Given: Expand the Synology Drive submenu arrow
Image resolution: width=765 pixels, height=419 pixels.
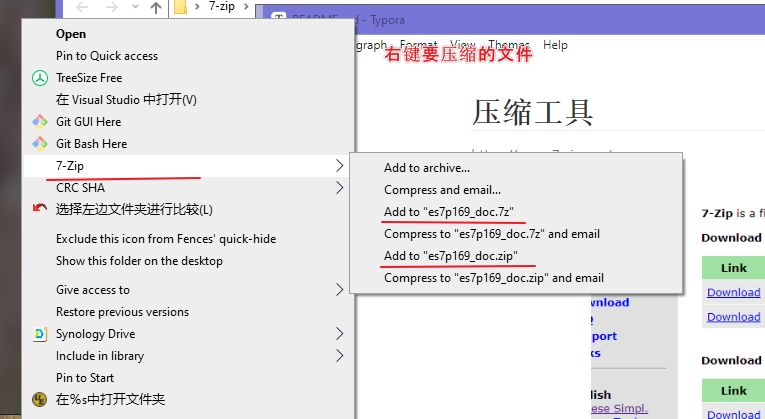Looking at the screenshot, I should 340,334.
